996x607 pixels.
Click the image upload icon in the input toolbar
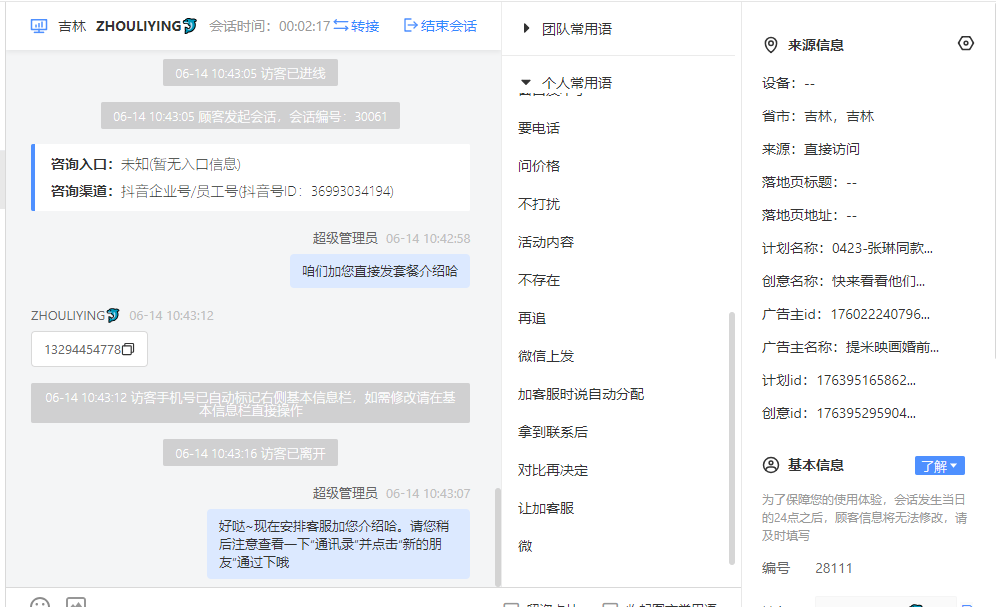click(76, 603)
